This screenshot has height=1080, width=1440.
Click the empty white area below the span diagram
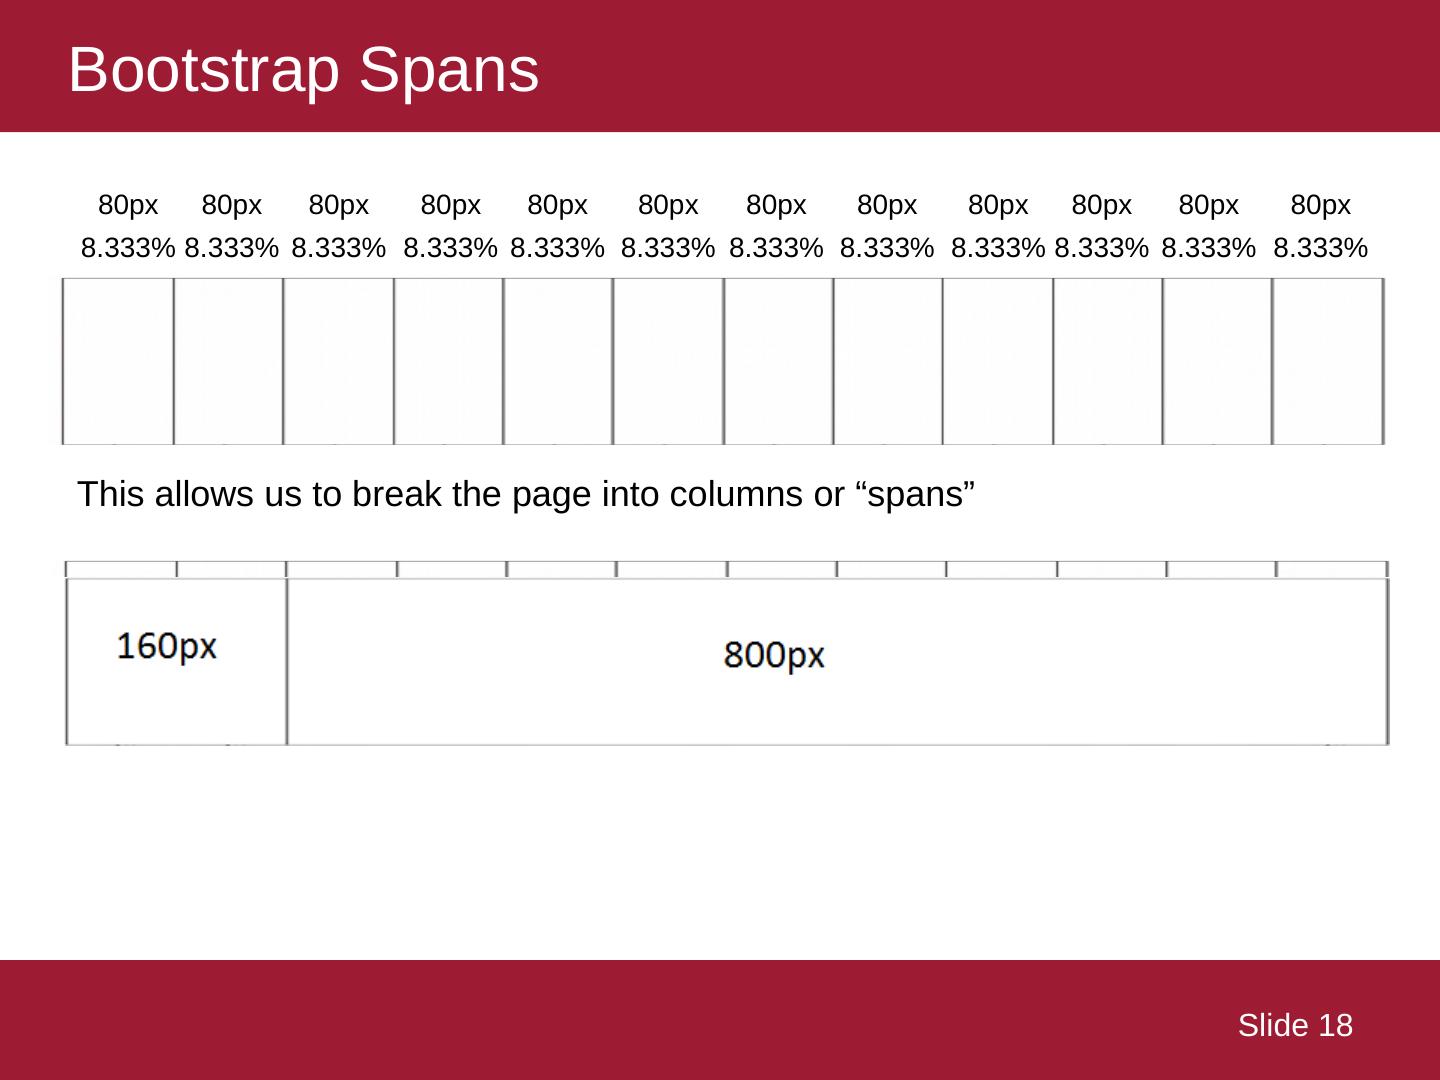[x=720, y=850]
